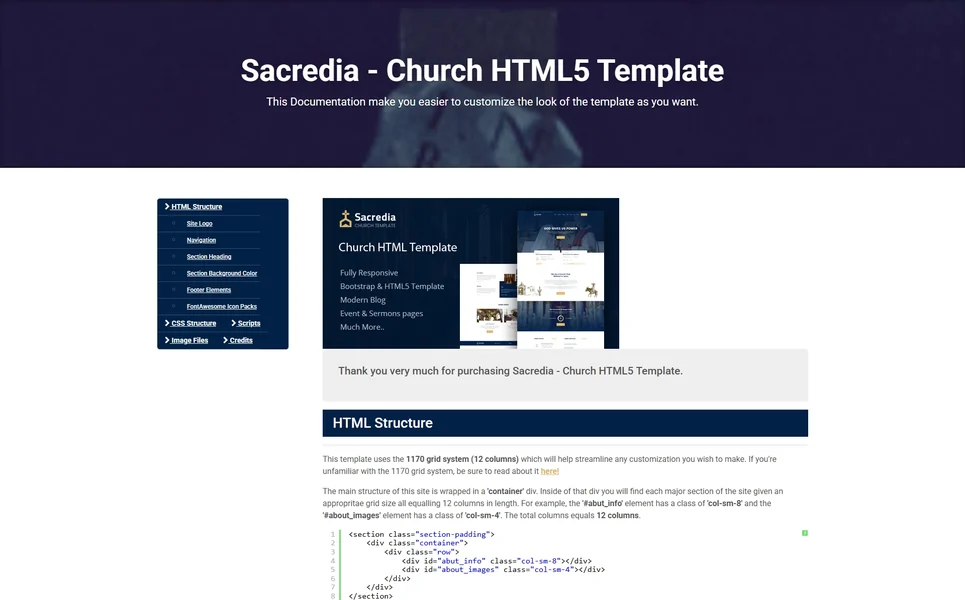The image size is (965, 600).
Task: Open Section Background Color link
Action: point(221,273)
